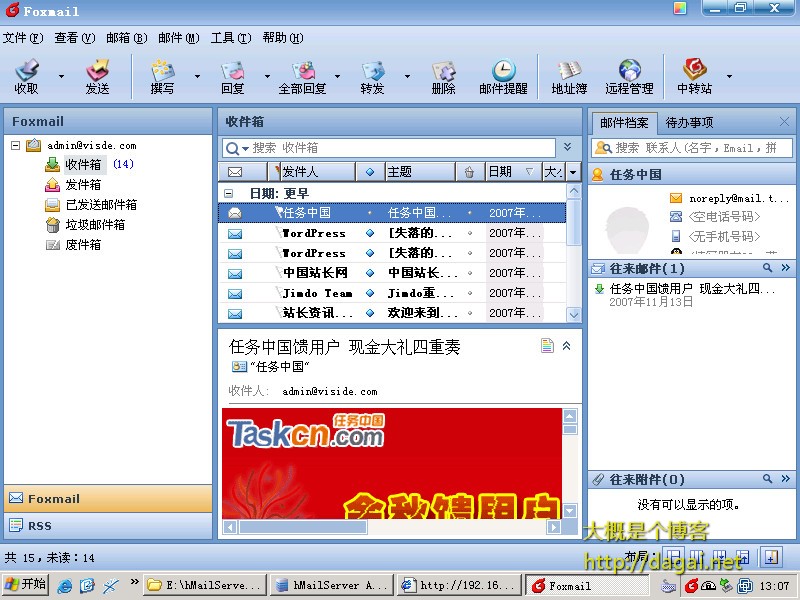Image resolution: width=800 pixels, height=600 pixels.
Task: Open dropdown arrow next to 转发
Action: (x=407, y=77)
